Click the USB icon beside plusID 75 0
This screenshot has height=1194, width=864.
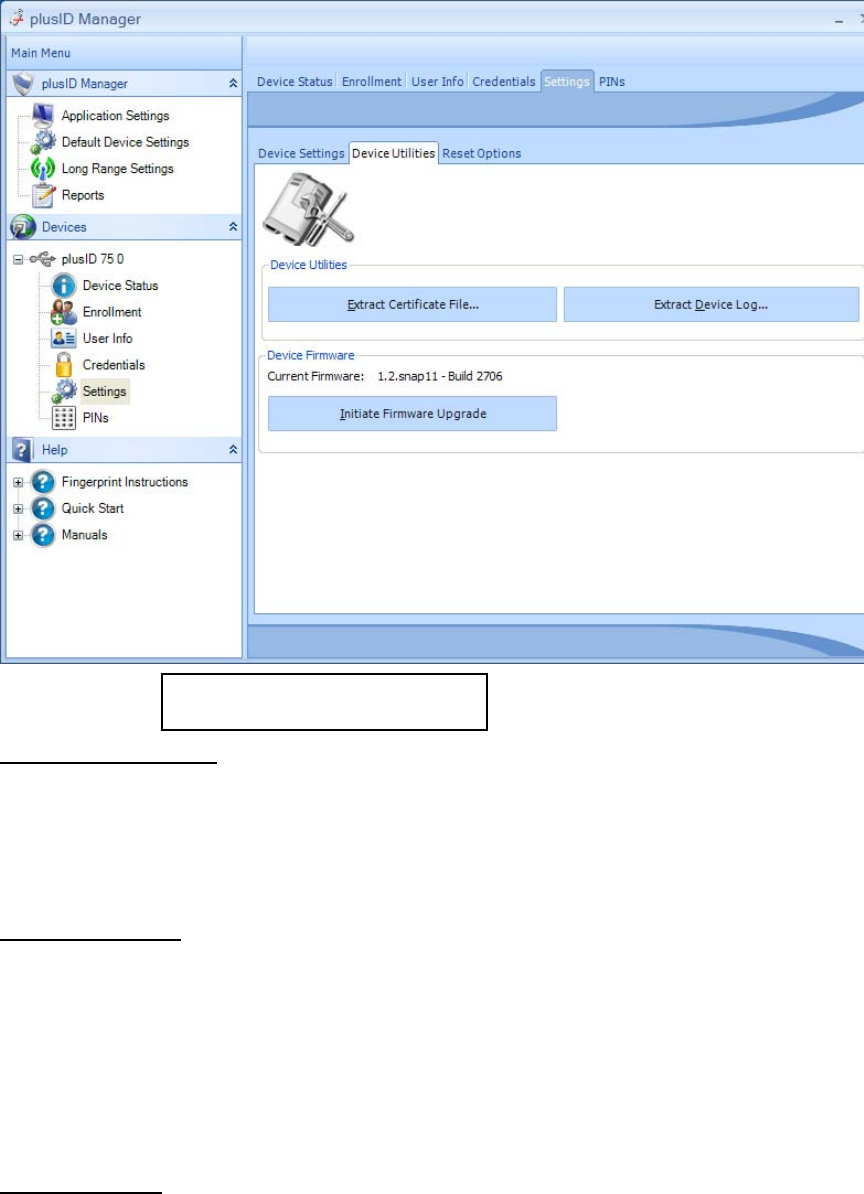pos(42,259)
